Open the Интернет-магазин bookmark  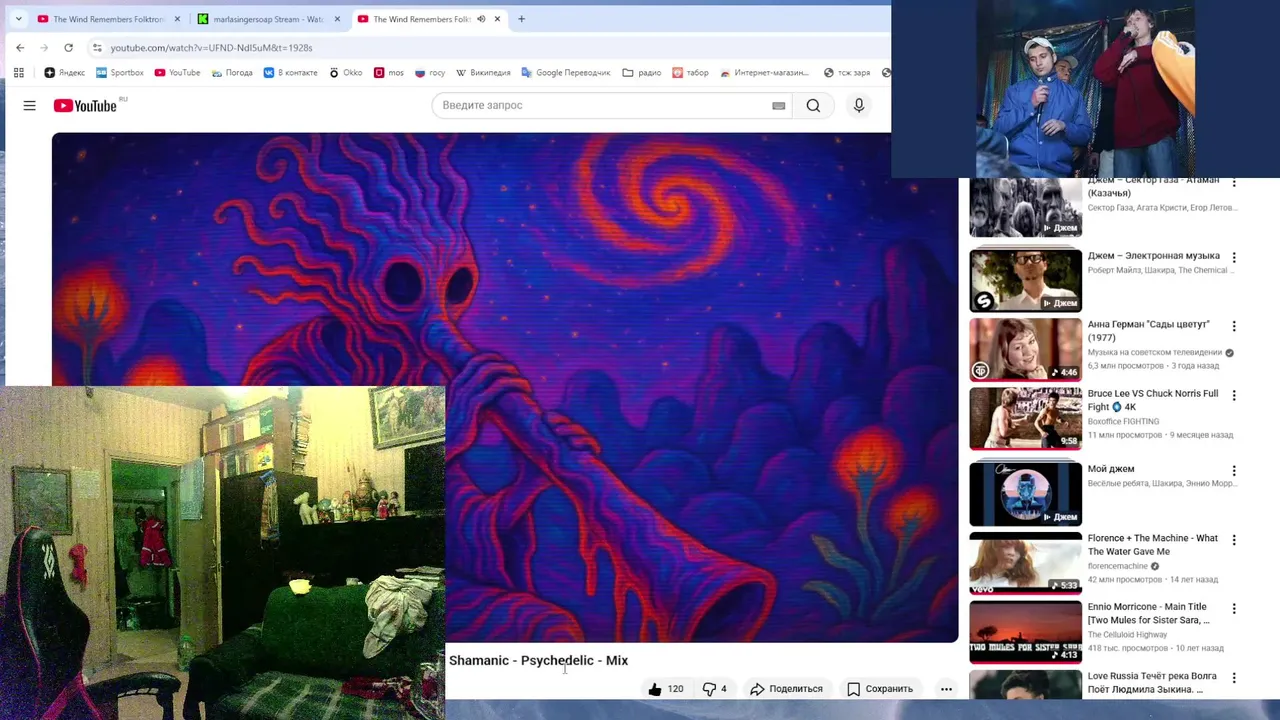764,73
